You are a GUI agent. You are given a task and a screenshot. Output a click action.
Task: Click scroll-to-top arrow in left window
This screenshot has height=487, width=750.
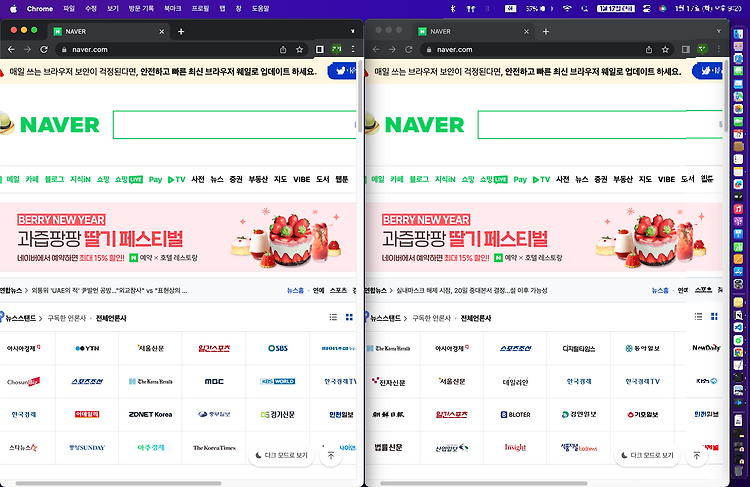tap(331, 455)
